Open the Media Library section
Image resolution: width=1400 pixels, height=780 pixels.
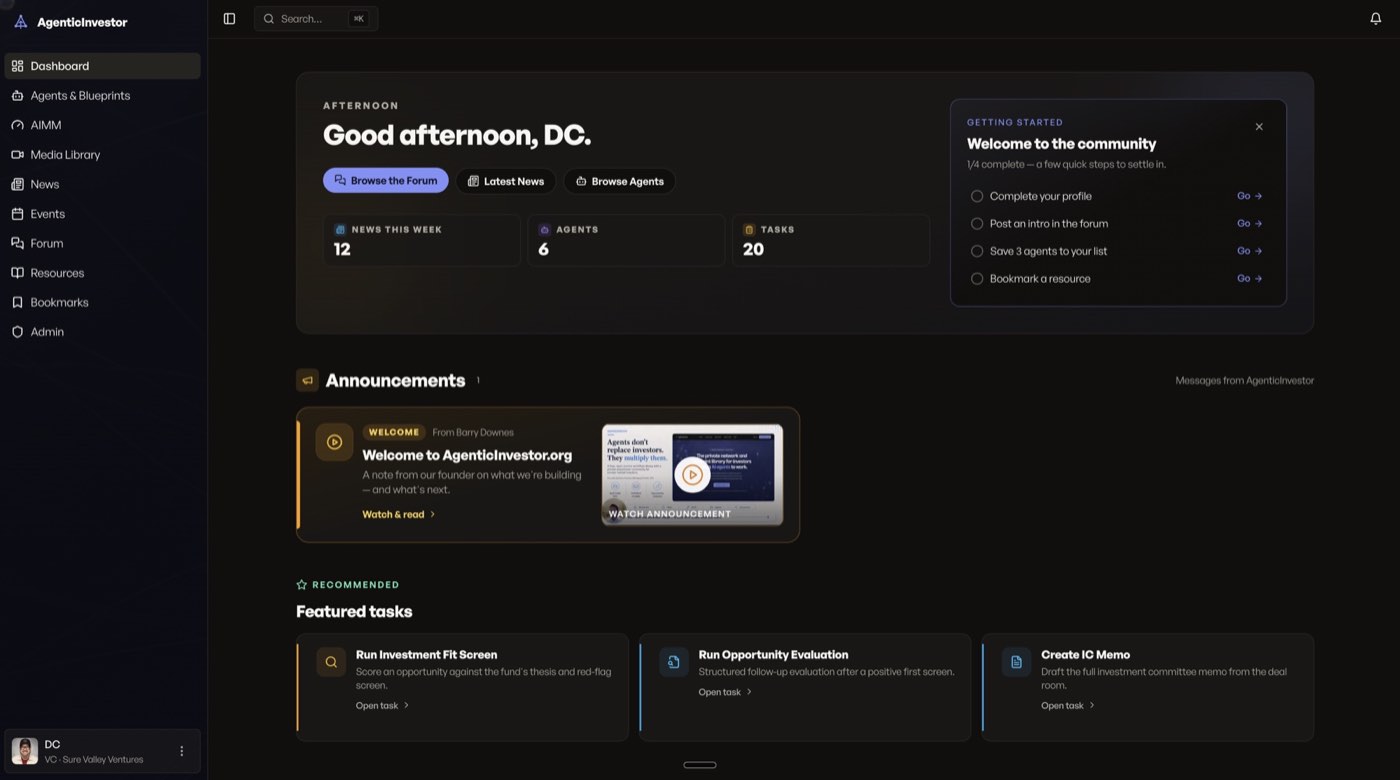(x=103, y=155)
